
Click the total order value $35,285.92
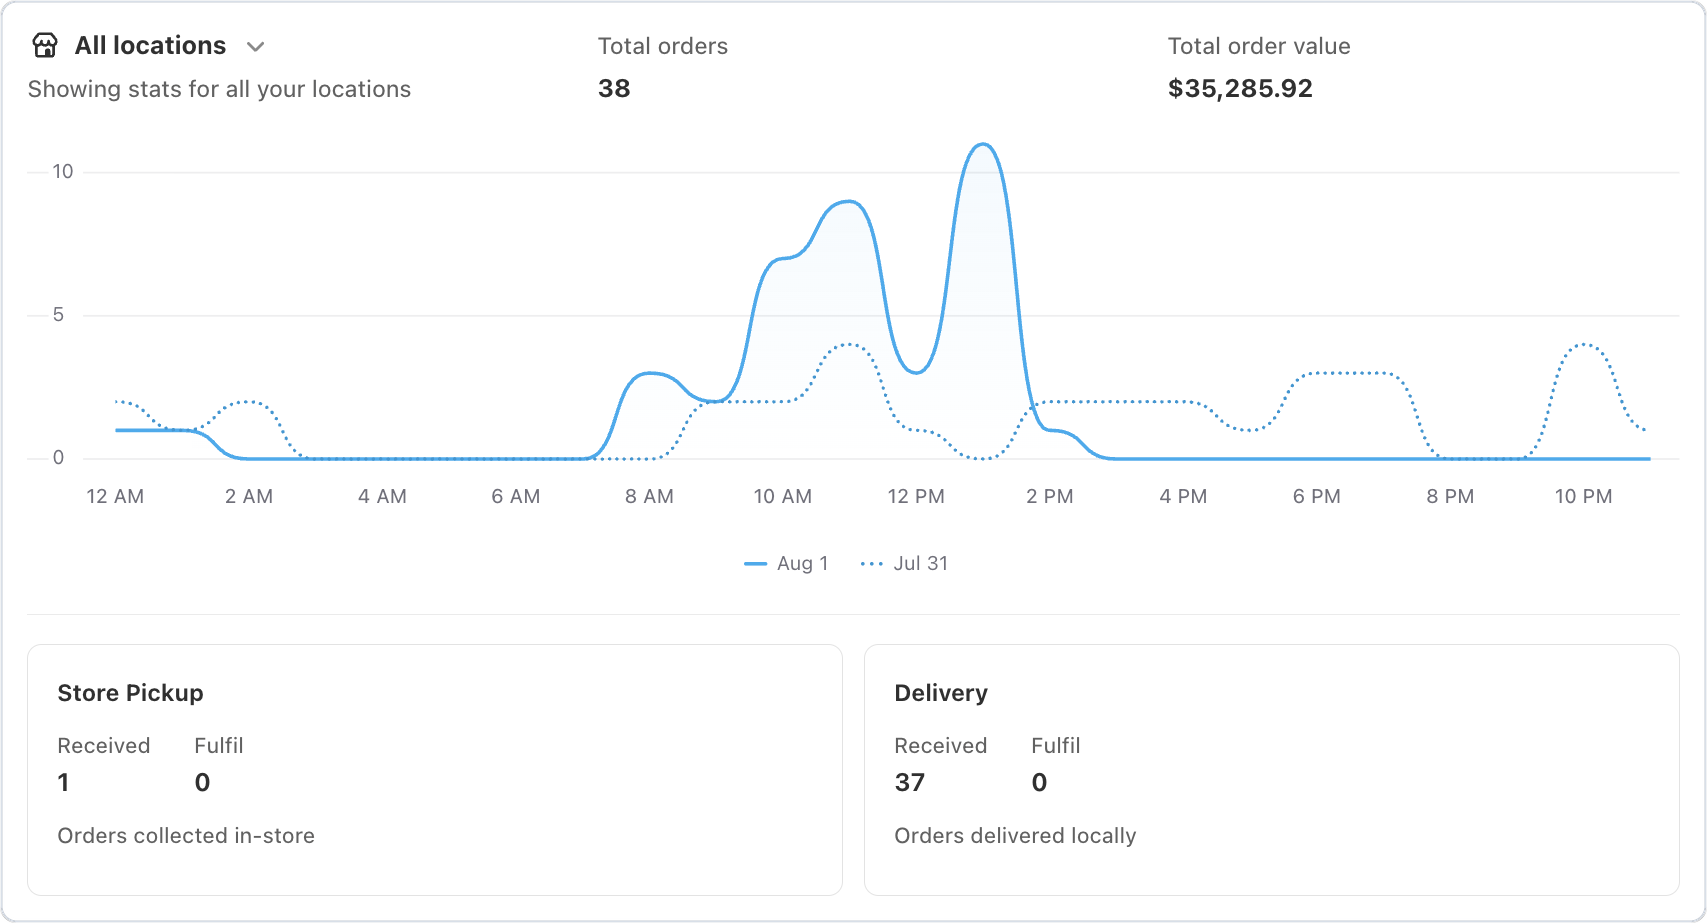(x=1240, y=89)
